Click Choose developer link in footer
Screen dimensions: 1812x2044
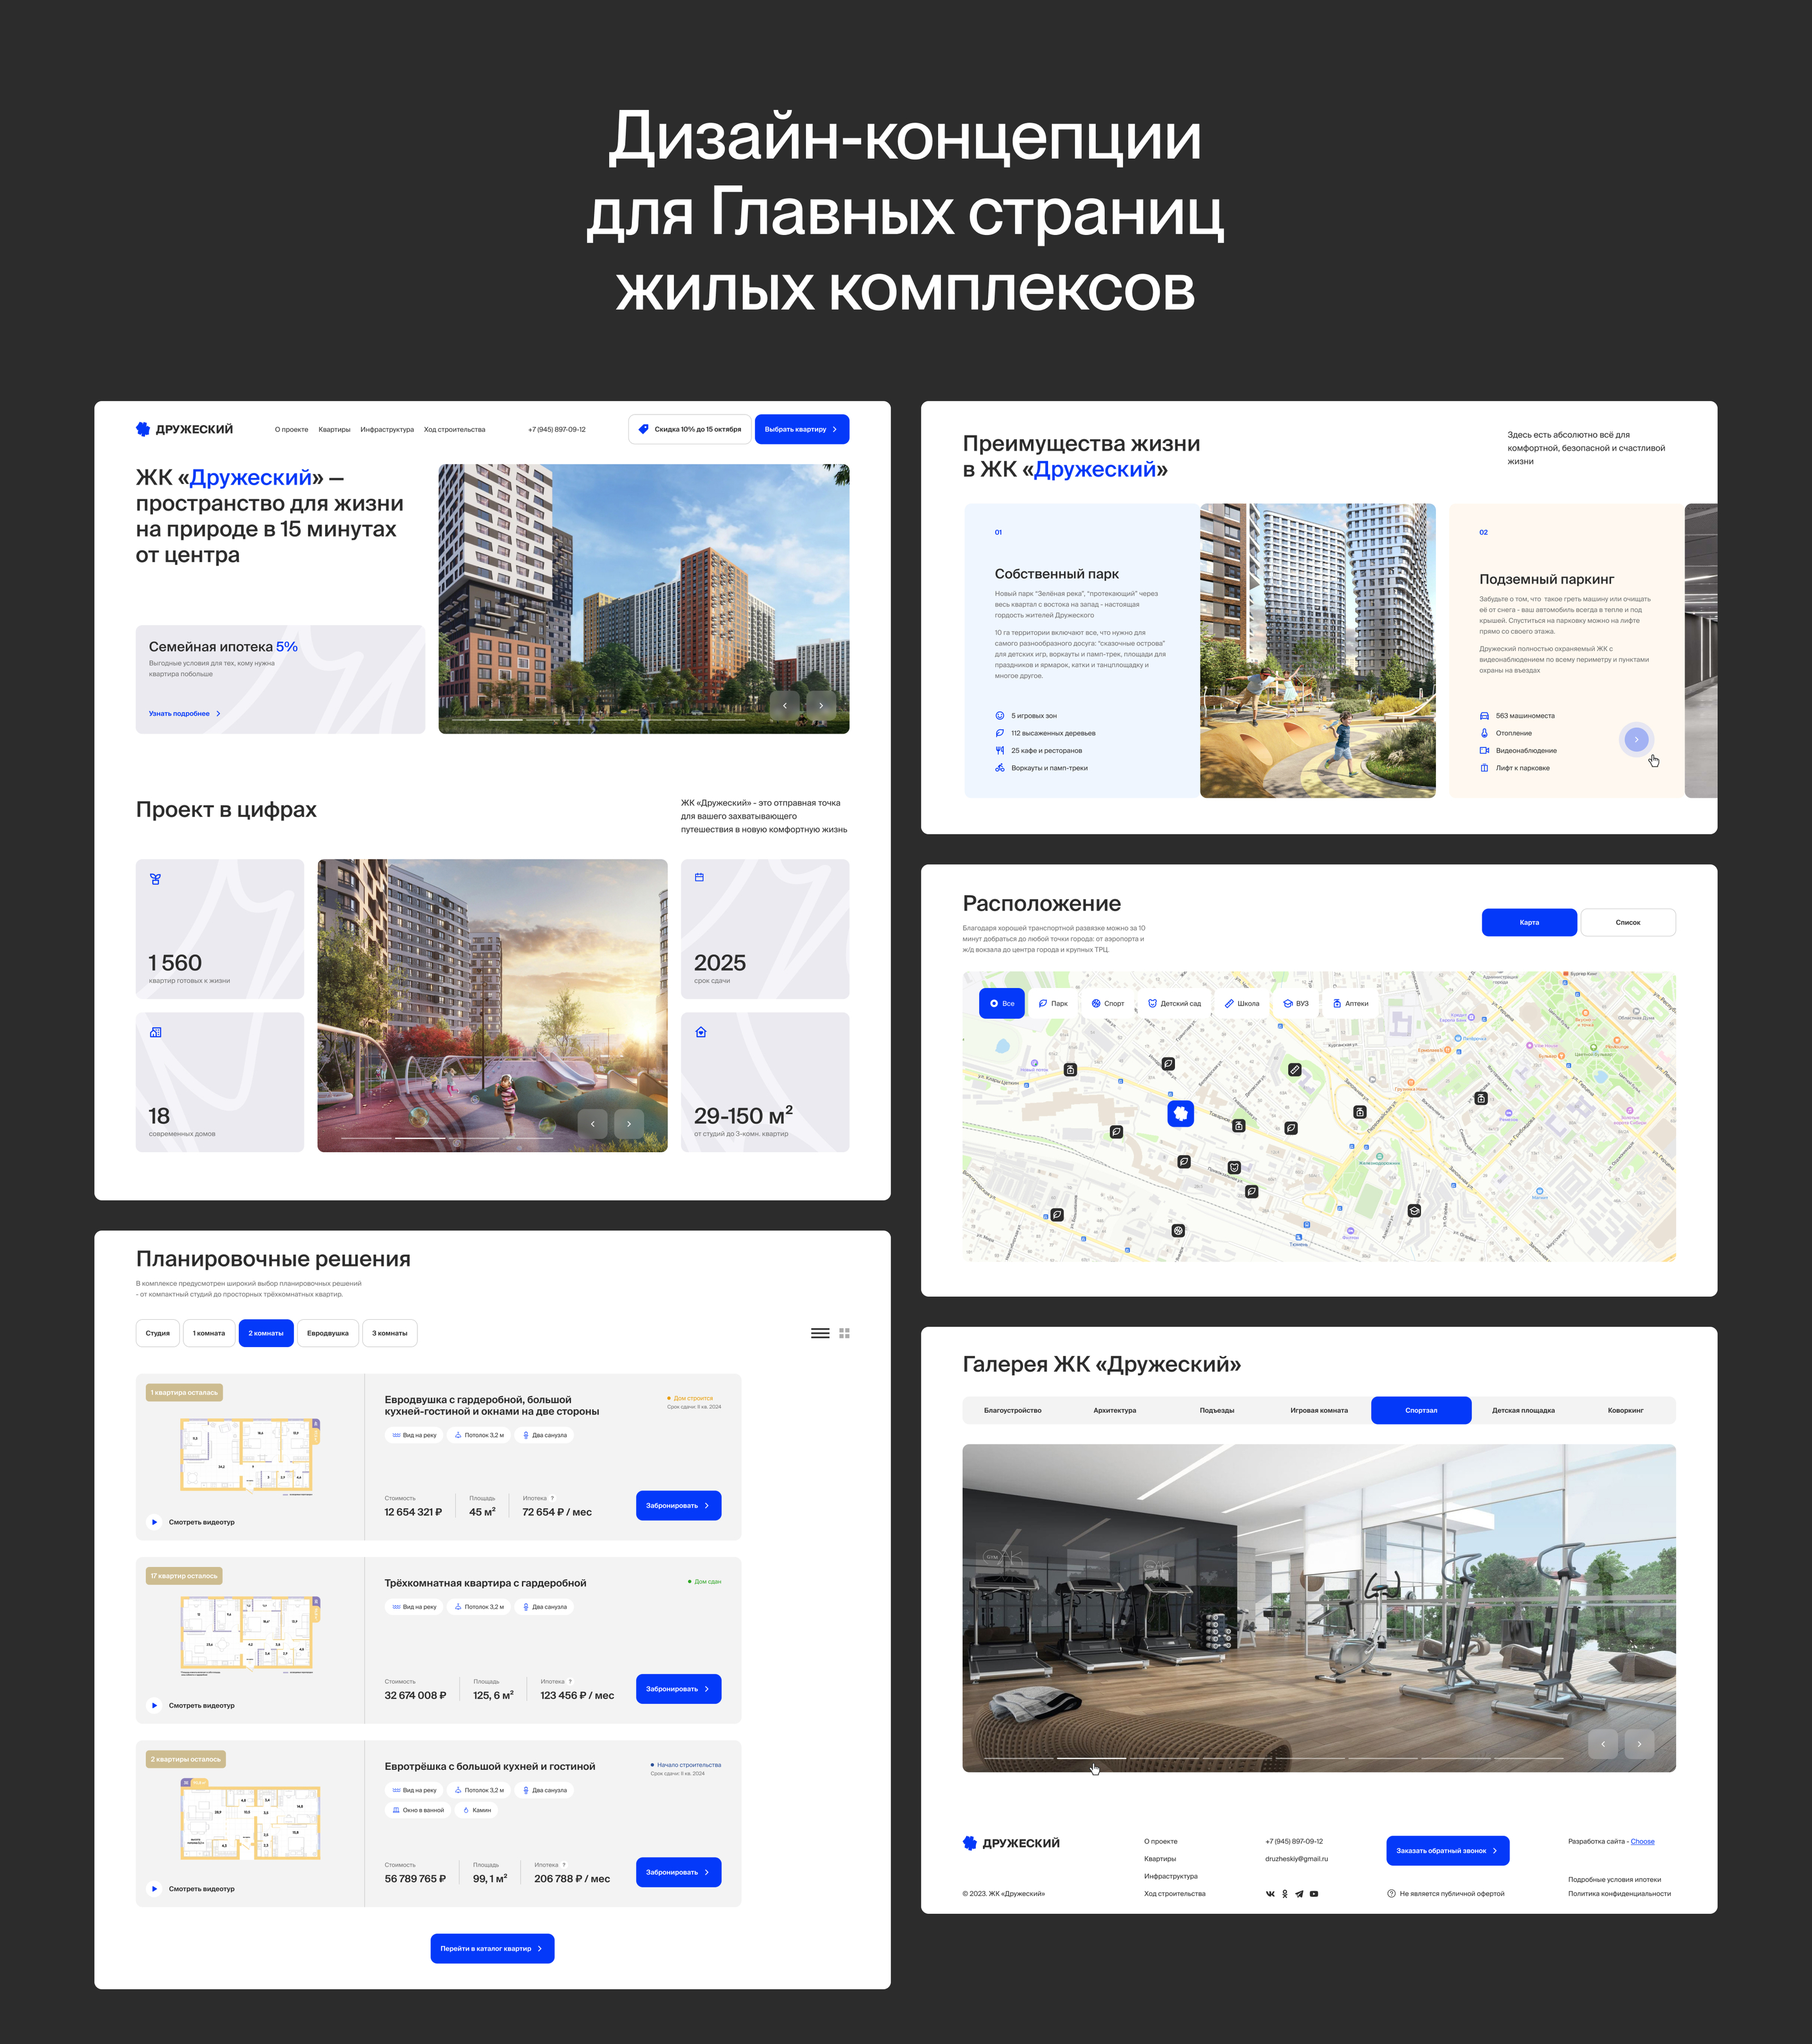point(1642,1841)
